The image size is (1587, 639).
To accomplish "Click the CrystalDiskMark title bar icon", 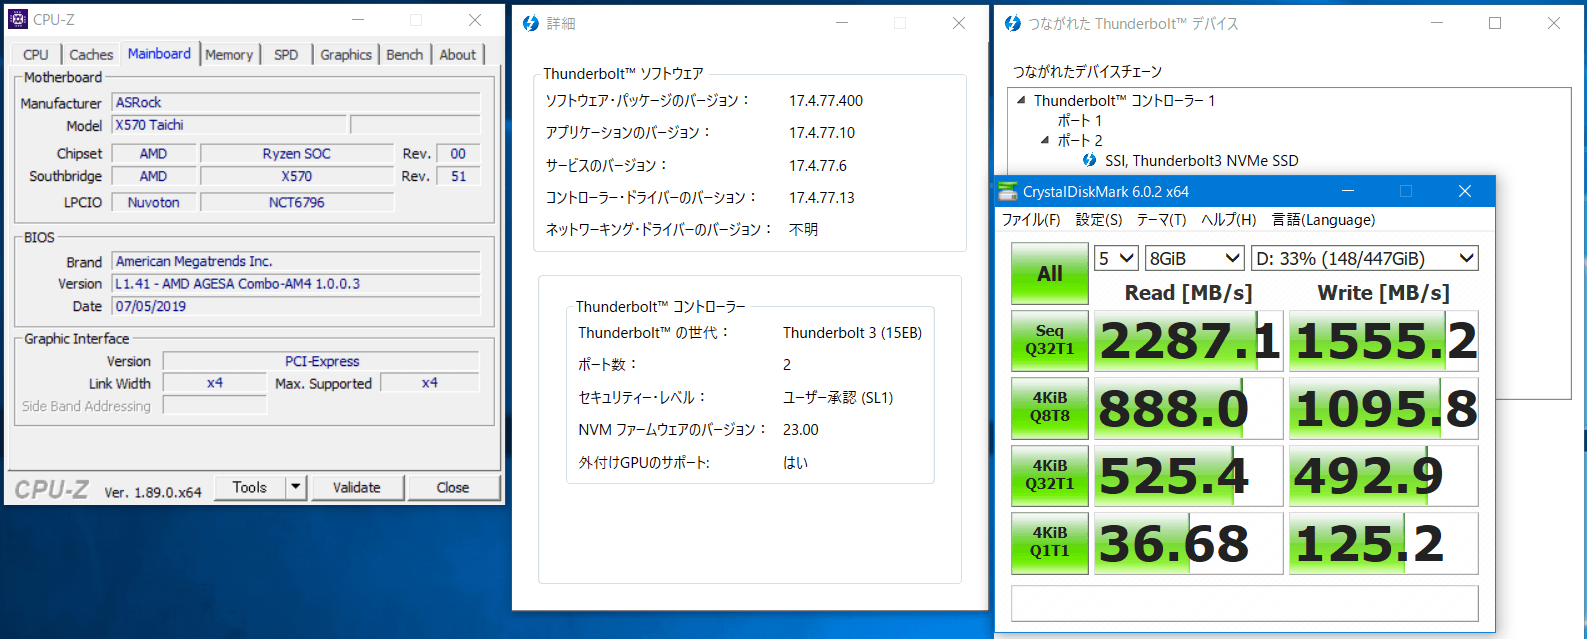I will [1008, 191].
